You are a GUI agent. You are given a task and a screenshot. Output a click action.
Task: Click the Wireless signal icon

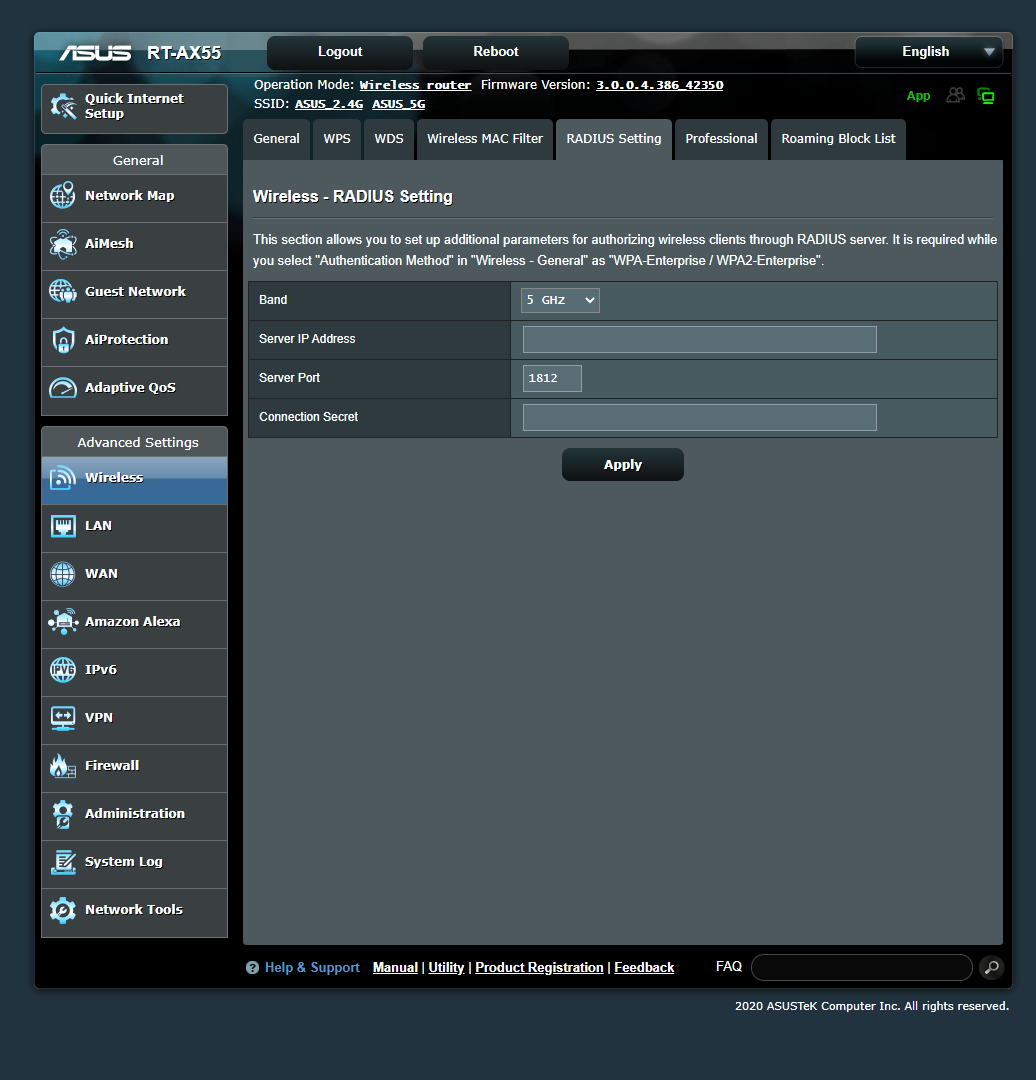tap(63, 477)
